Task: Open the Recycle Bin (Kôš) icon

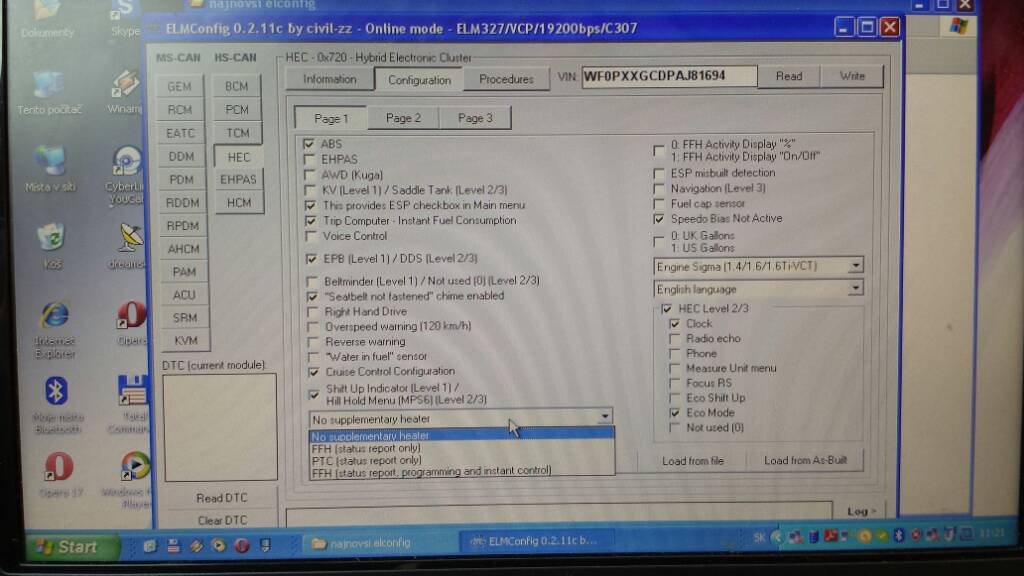Action: click(51, 238)
